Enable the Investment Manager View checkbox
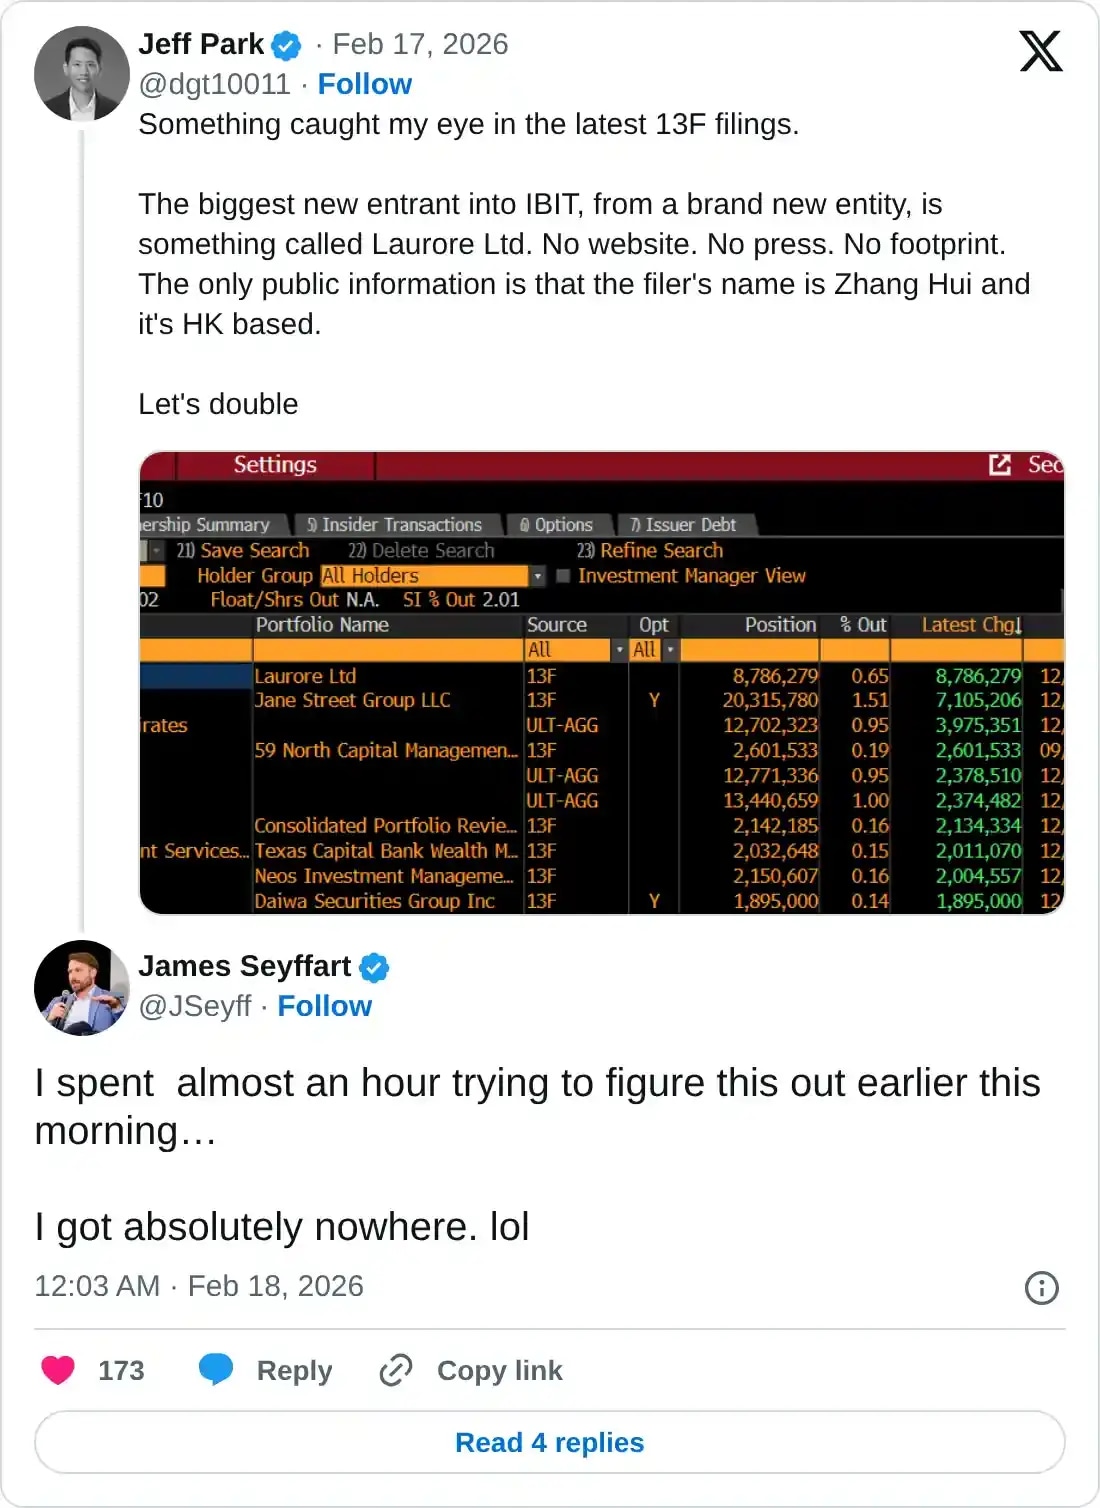This screenshot has height=1508, width=1100. 563,575
